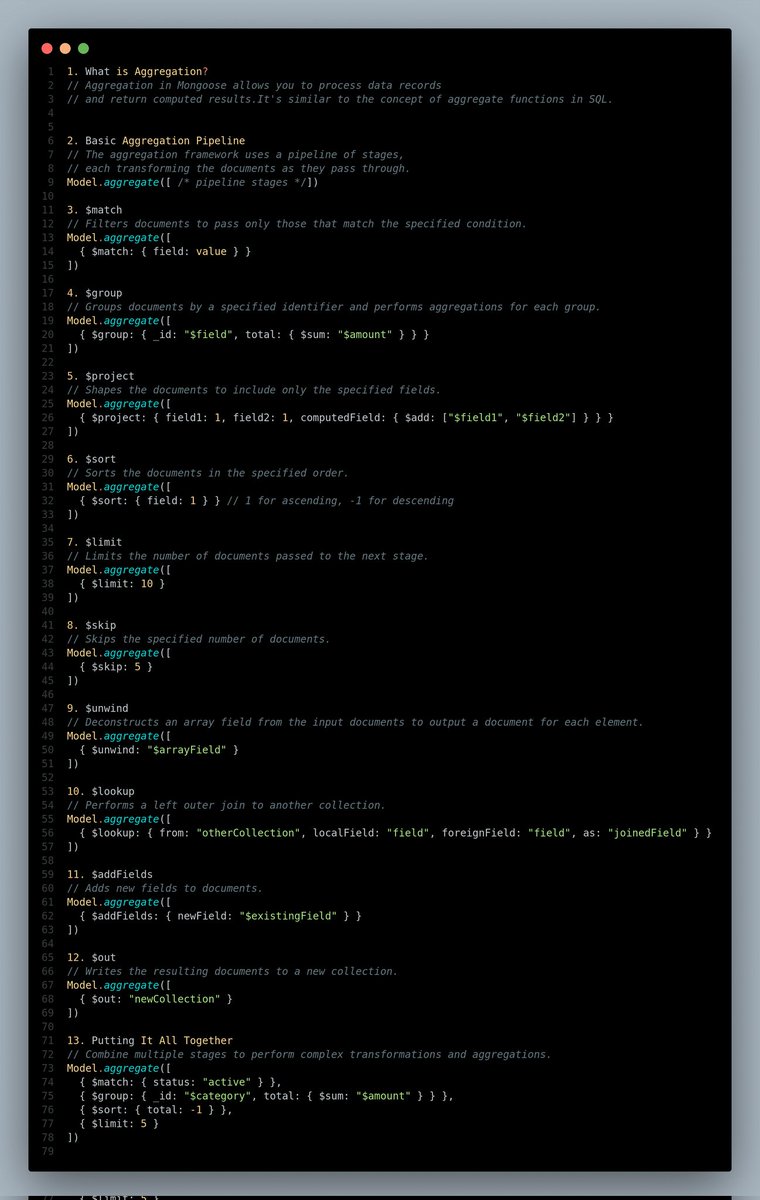
Task: Click the code "{ $limit: 10 }"
Action: (x=122, y=583)
